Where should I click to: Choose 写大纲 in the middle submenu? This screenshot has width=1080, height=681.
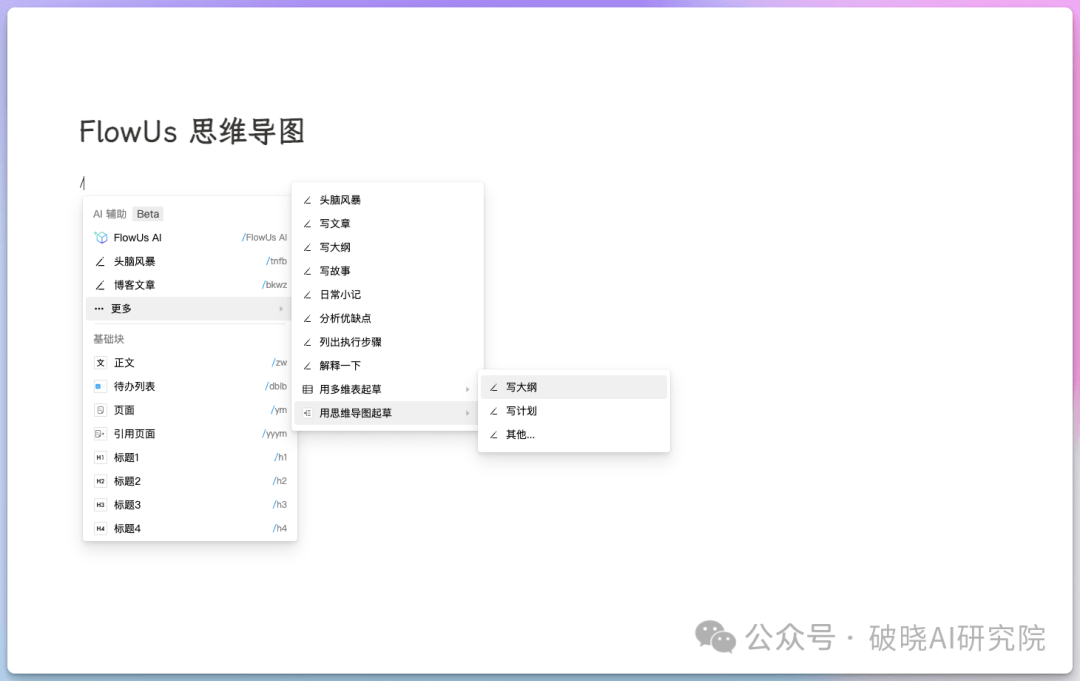click(x=387, y=247)
